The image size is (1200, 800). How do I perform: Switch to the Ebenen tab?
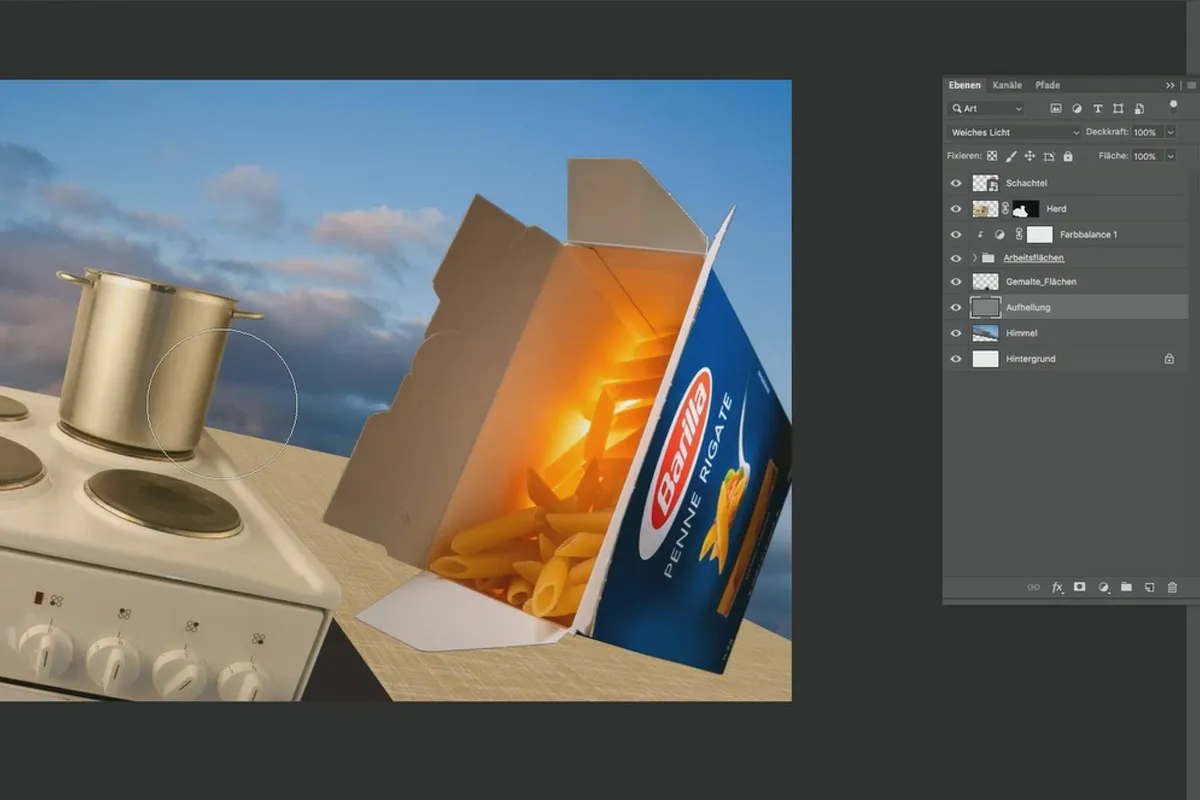(964, 85)
